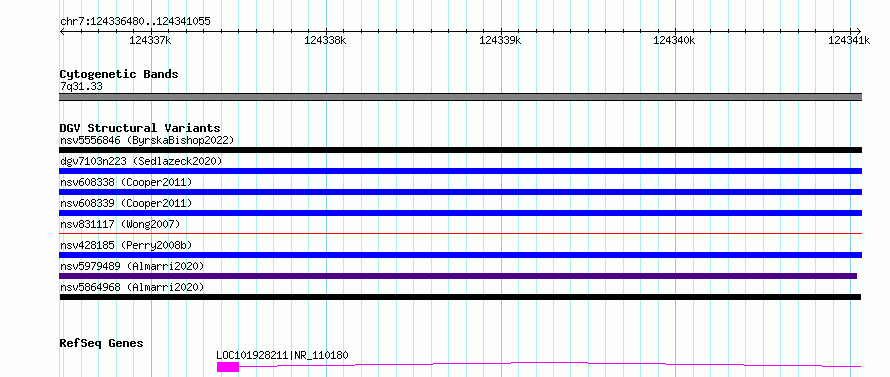Select the dgv7103n223 blue variant bar
890x377 pixels.
point(460,171)
